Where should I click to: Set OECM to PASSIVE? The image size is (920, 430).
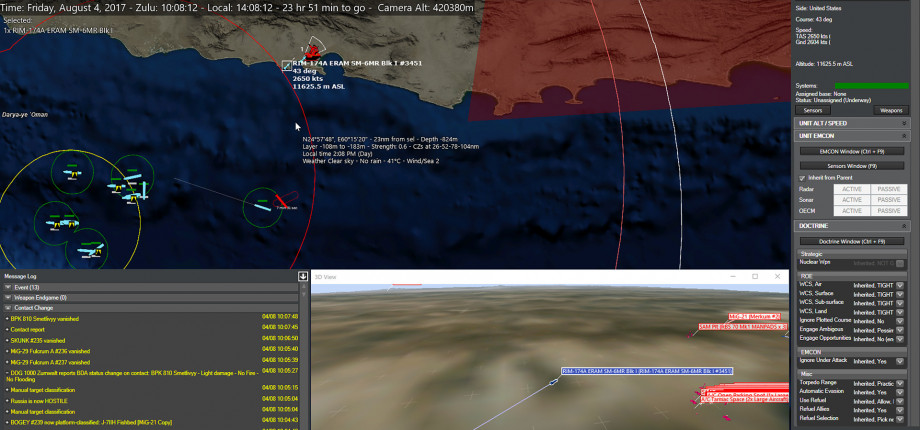[888, 211]
